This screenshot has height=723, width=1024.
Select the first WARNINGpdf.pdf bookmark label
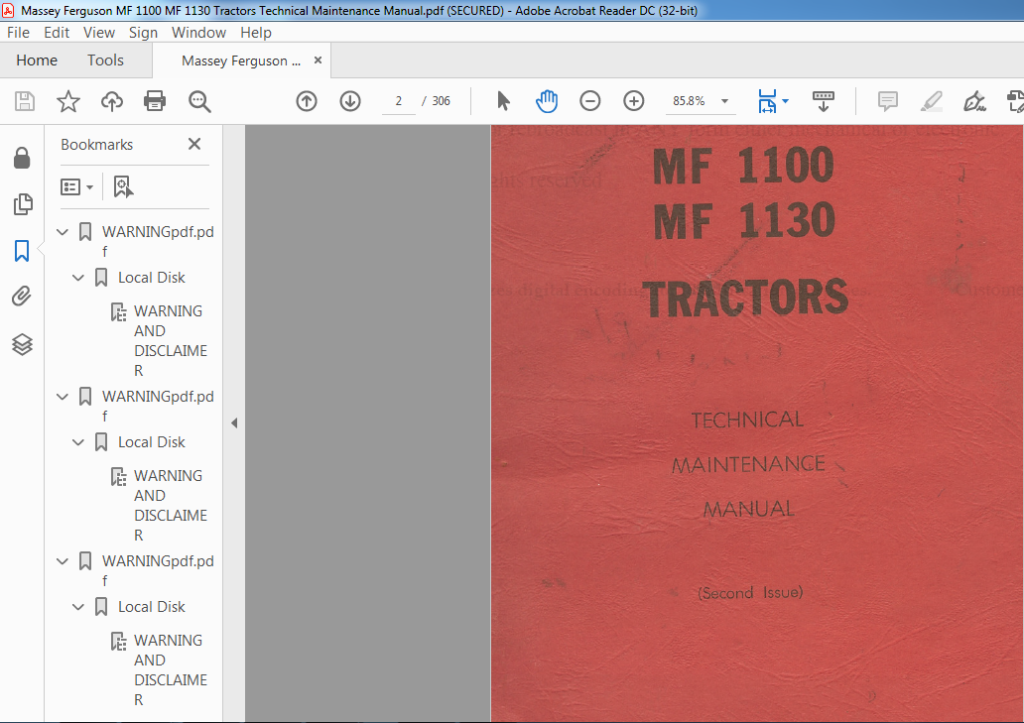pyautogui.click(x=158, y=241)
